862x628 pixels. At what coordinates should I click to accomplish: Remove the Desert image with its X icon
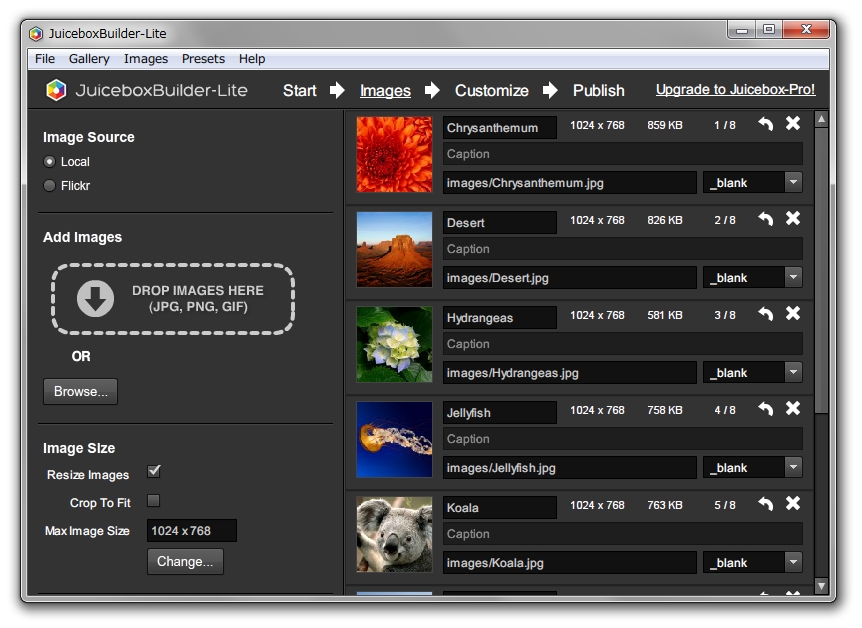click(795, 218)
